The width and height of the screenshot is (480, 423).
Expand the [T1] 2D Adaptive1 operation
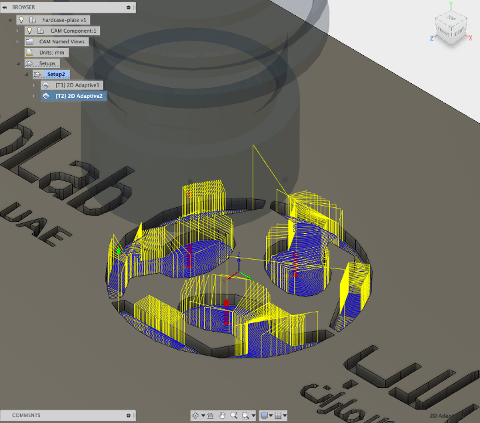[34, 85]
